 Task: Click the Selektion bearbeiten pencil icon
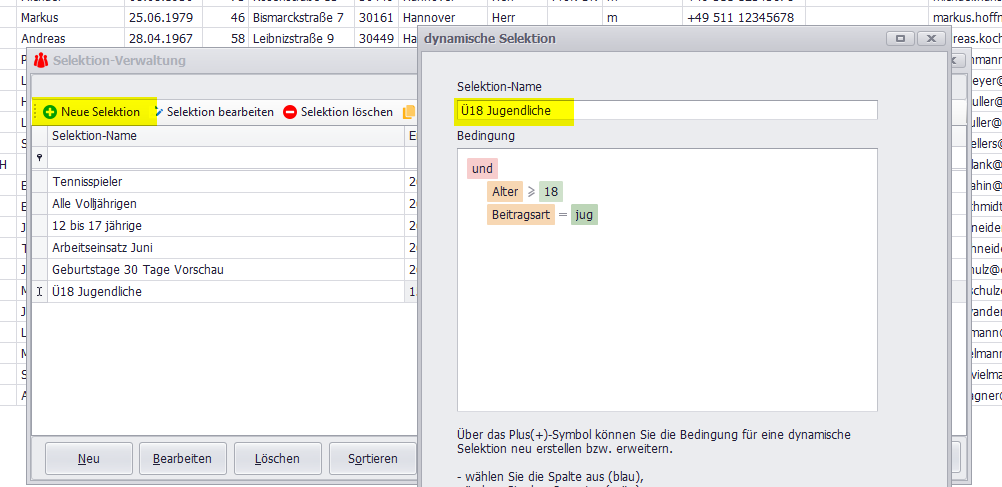tap(159, 112)
